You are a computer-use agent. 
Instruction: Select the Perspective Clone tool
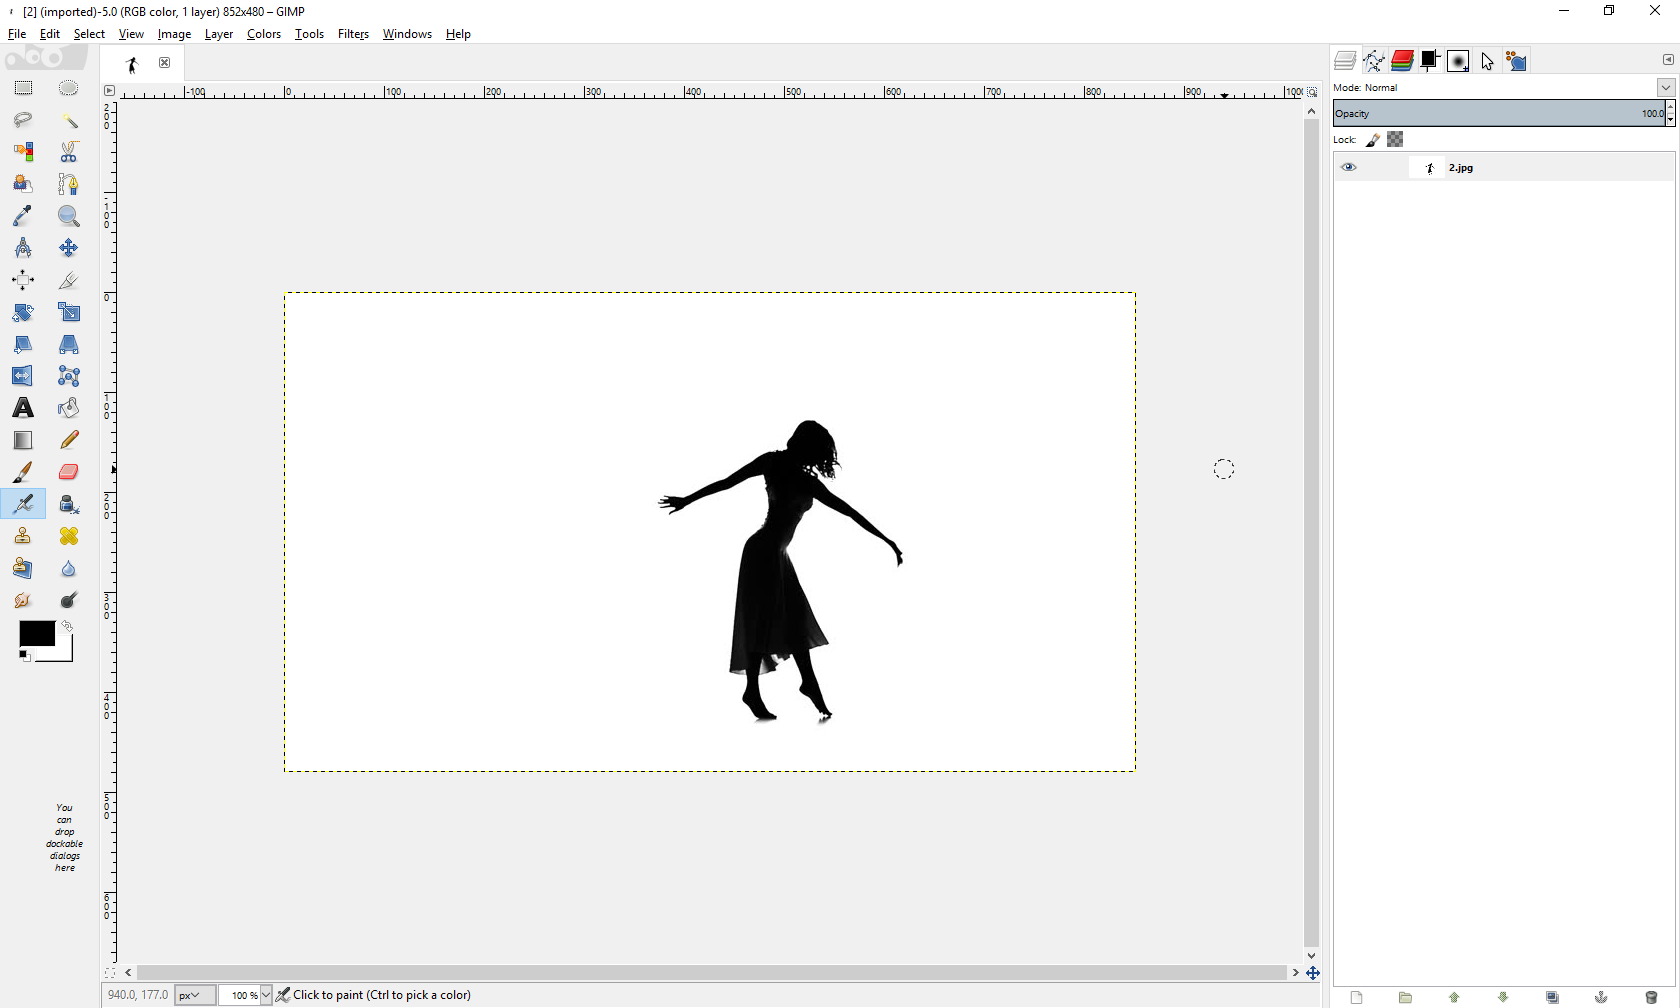(23, 568)
